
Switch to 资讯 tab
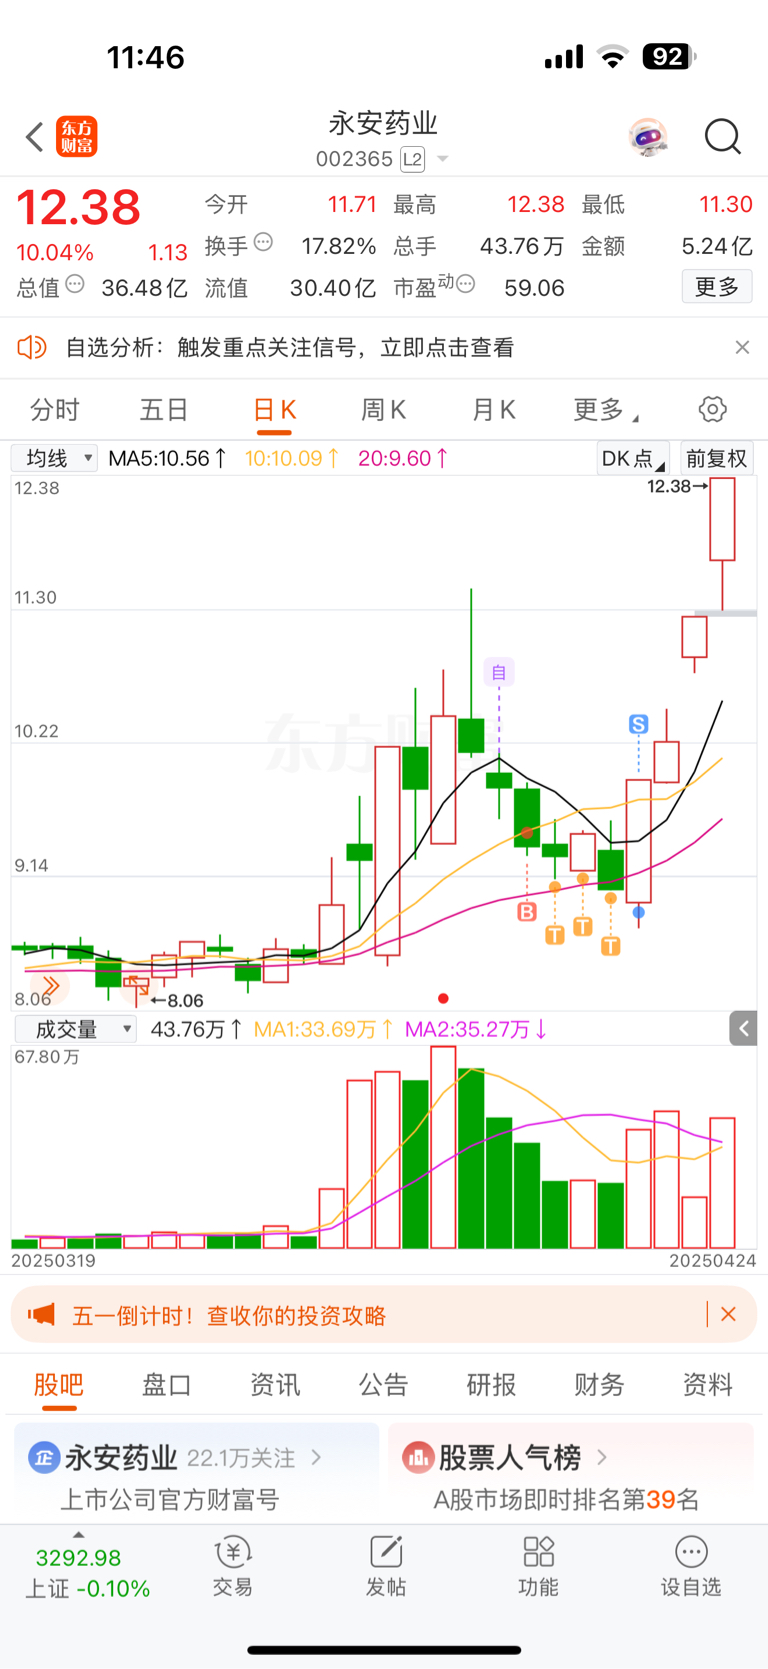point(275,1385)
